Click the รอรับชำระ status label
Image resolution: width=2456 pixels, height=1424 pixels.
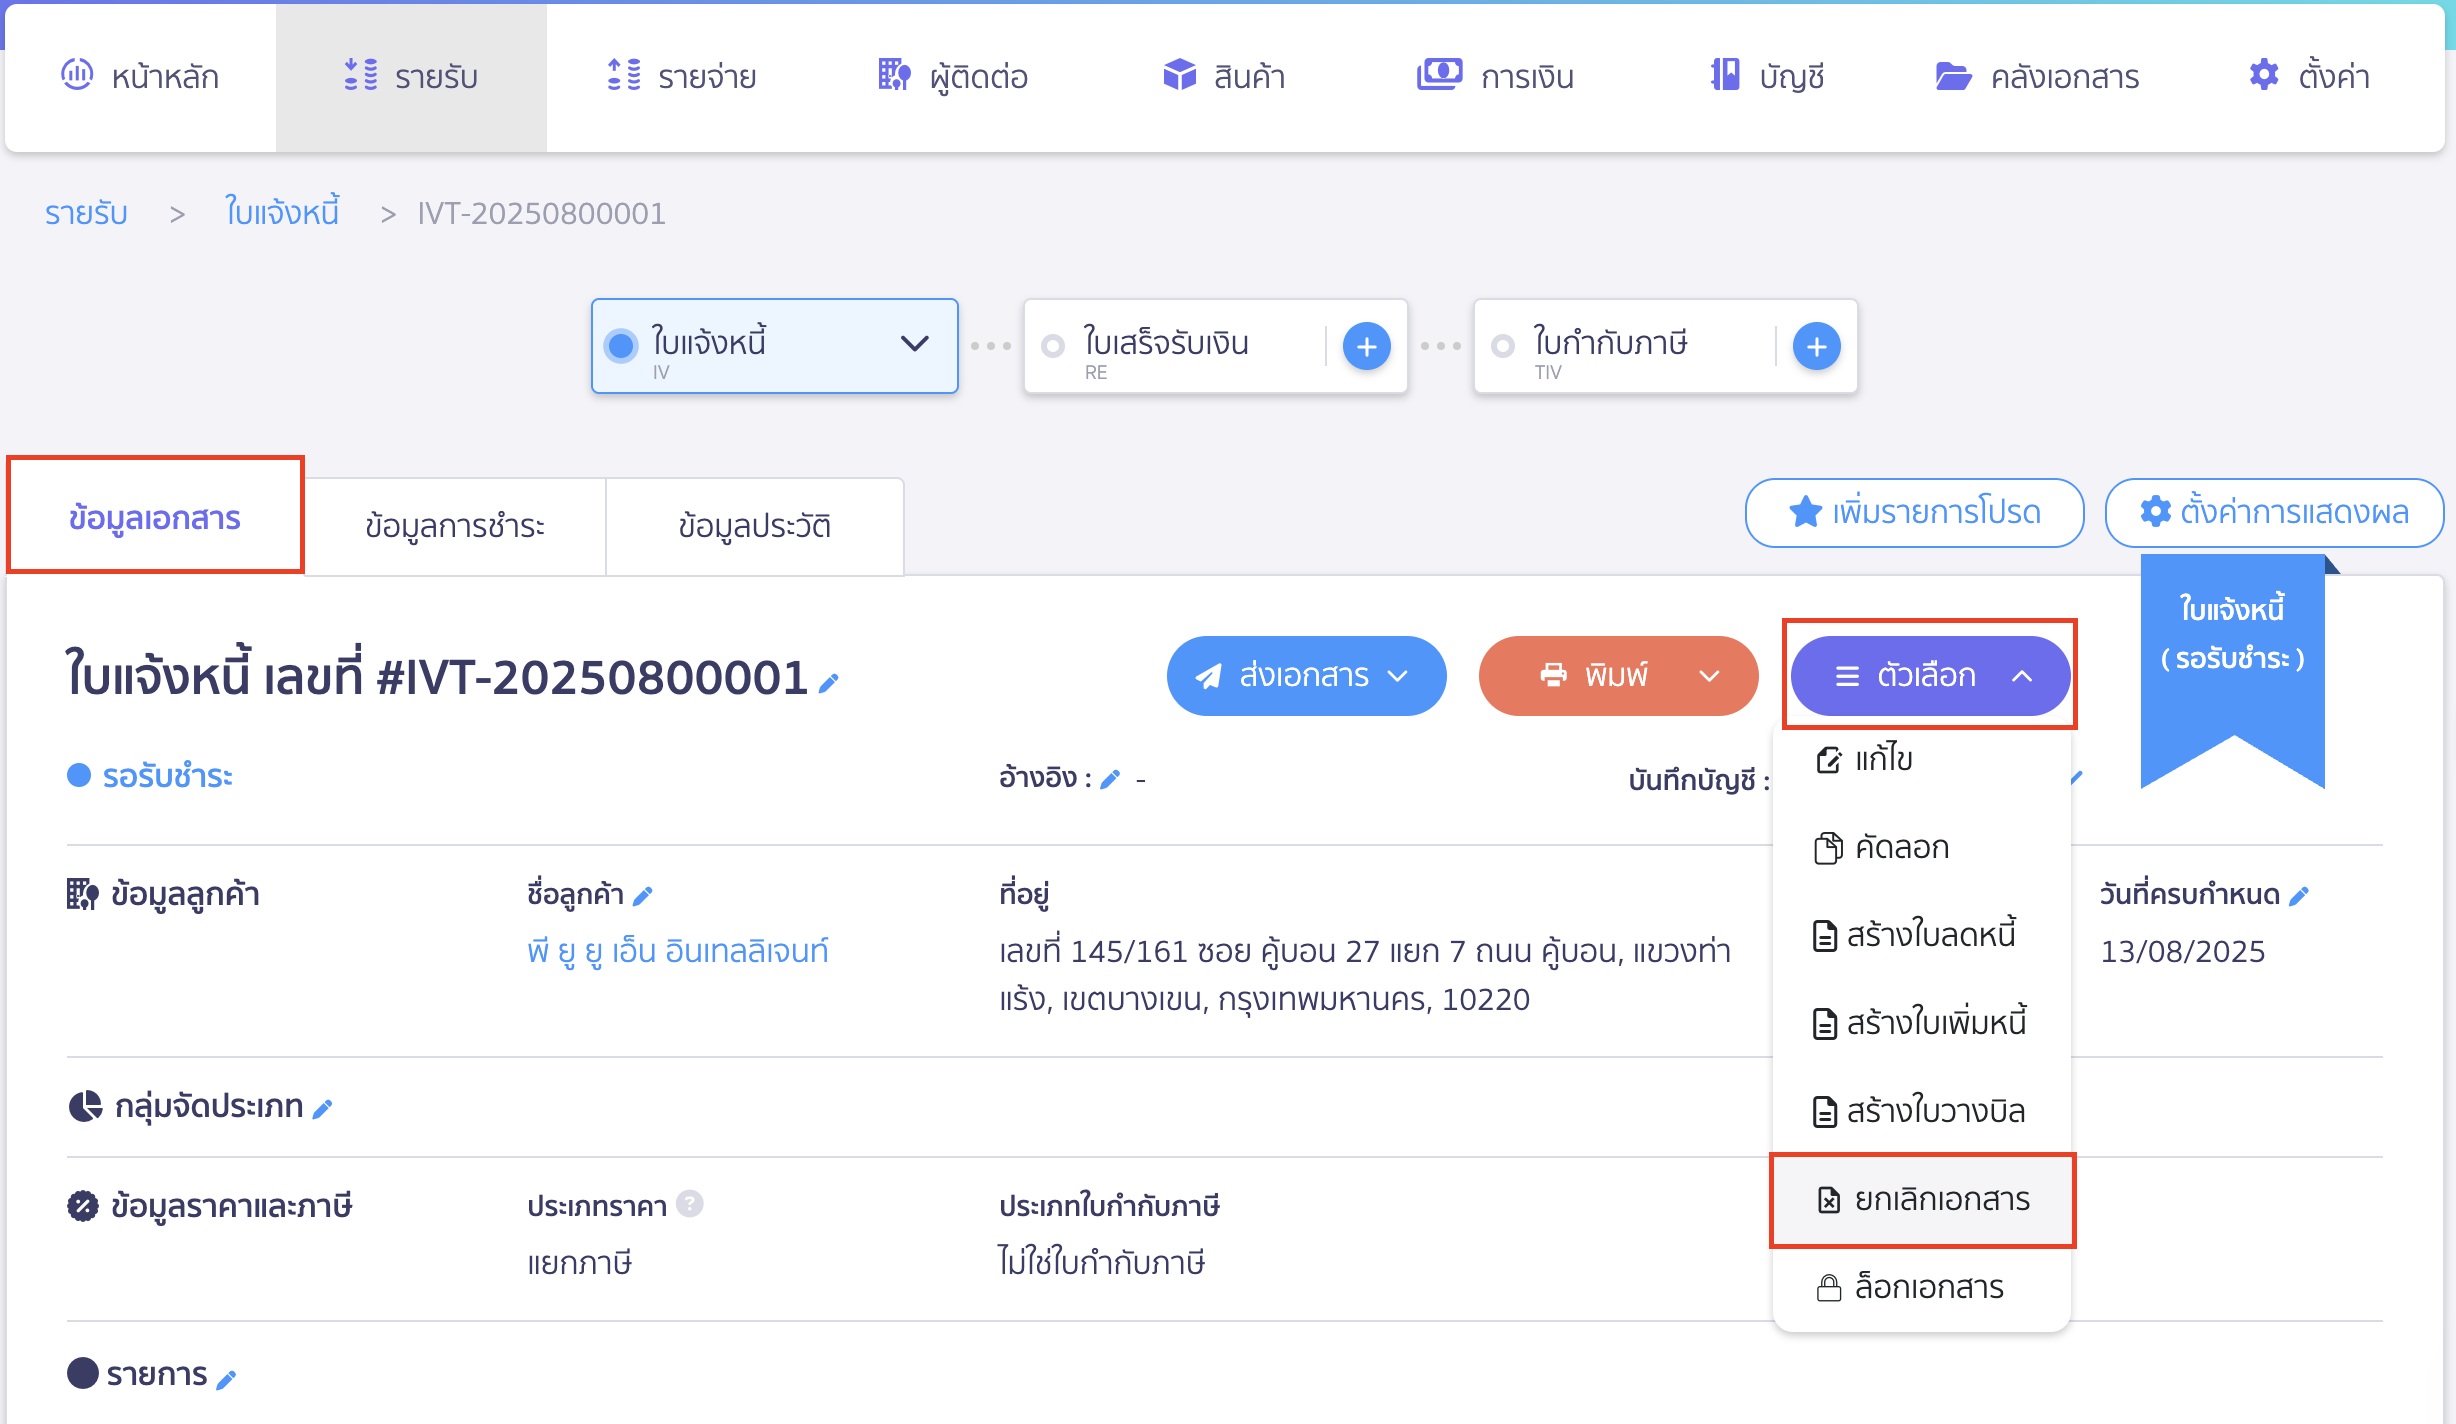click(x=167, y=776)
